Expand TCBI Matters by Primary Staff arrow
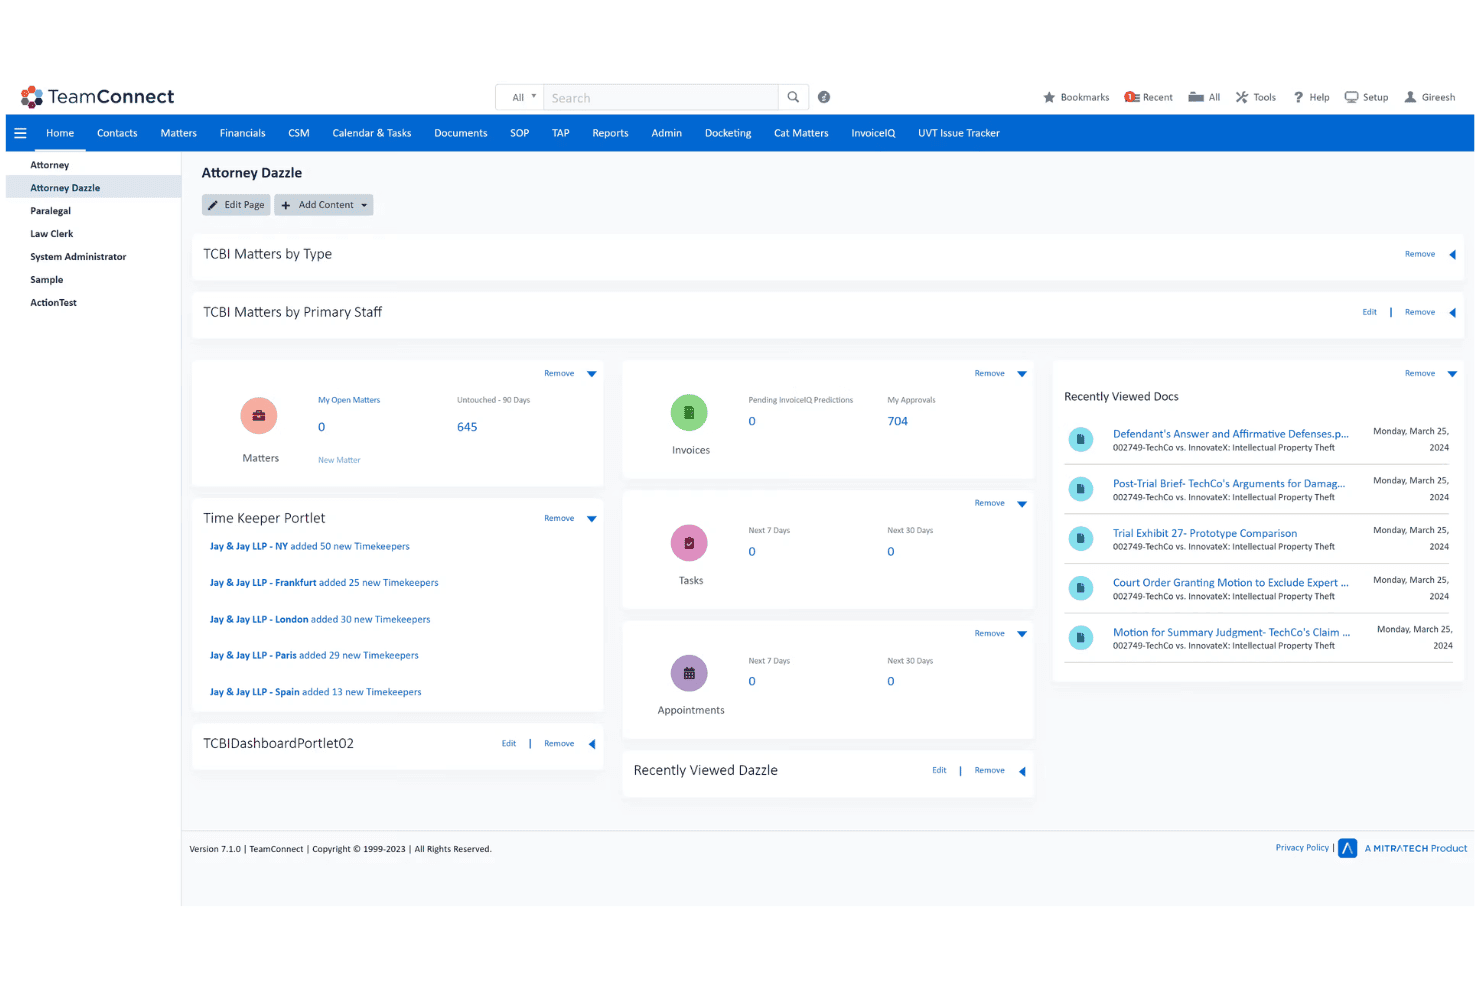This screenshot has height=987, width=1480. tap(1452, 313)
